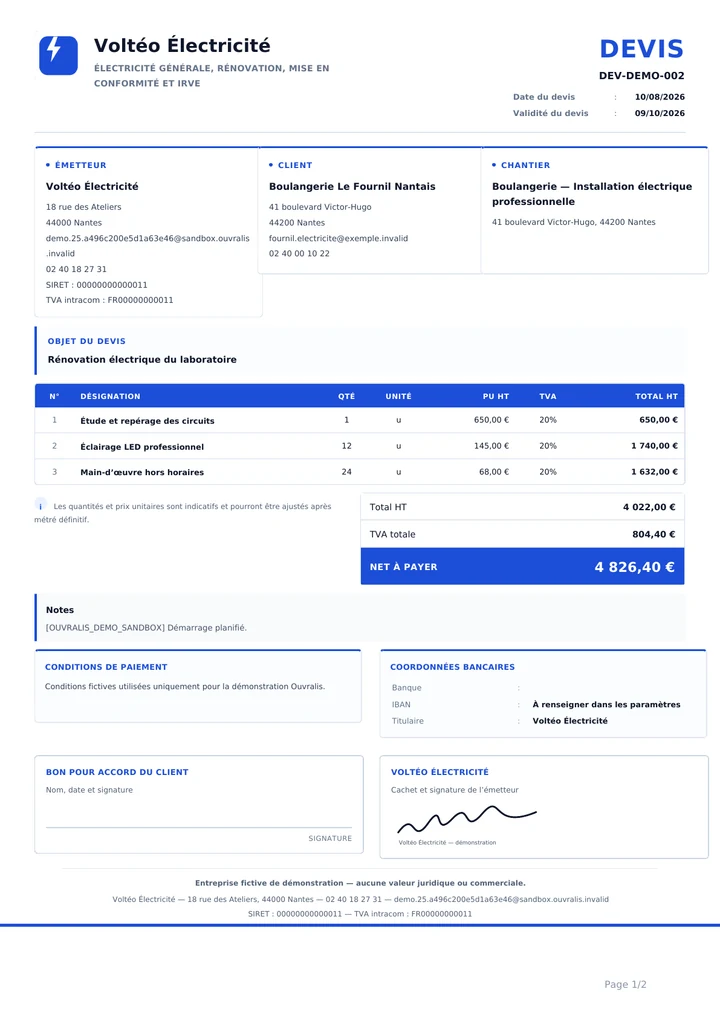Click the CONDITIONS DE PAIEMENT heading
Image resolution: width=720 pixels, height=1018 pixels.
[106, 667]
